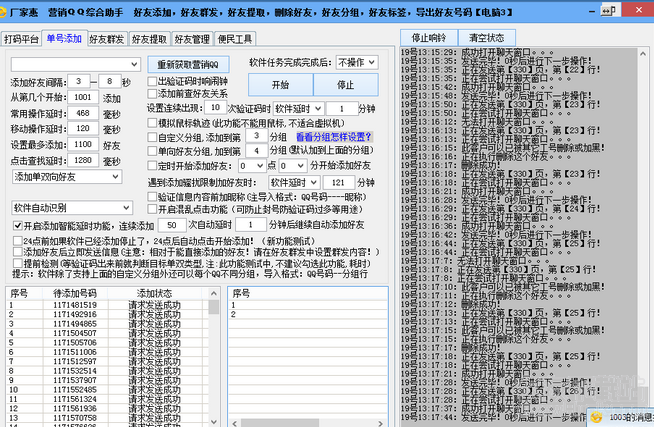
Task: Click the 重新获取营销QQ button
Action: tap(188, 64)
